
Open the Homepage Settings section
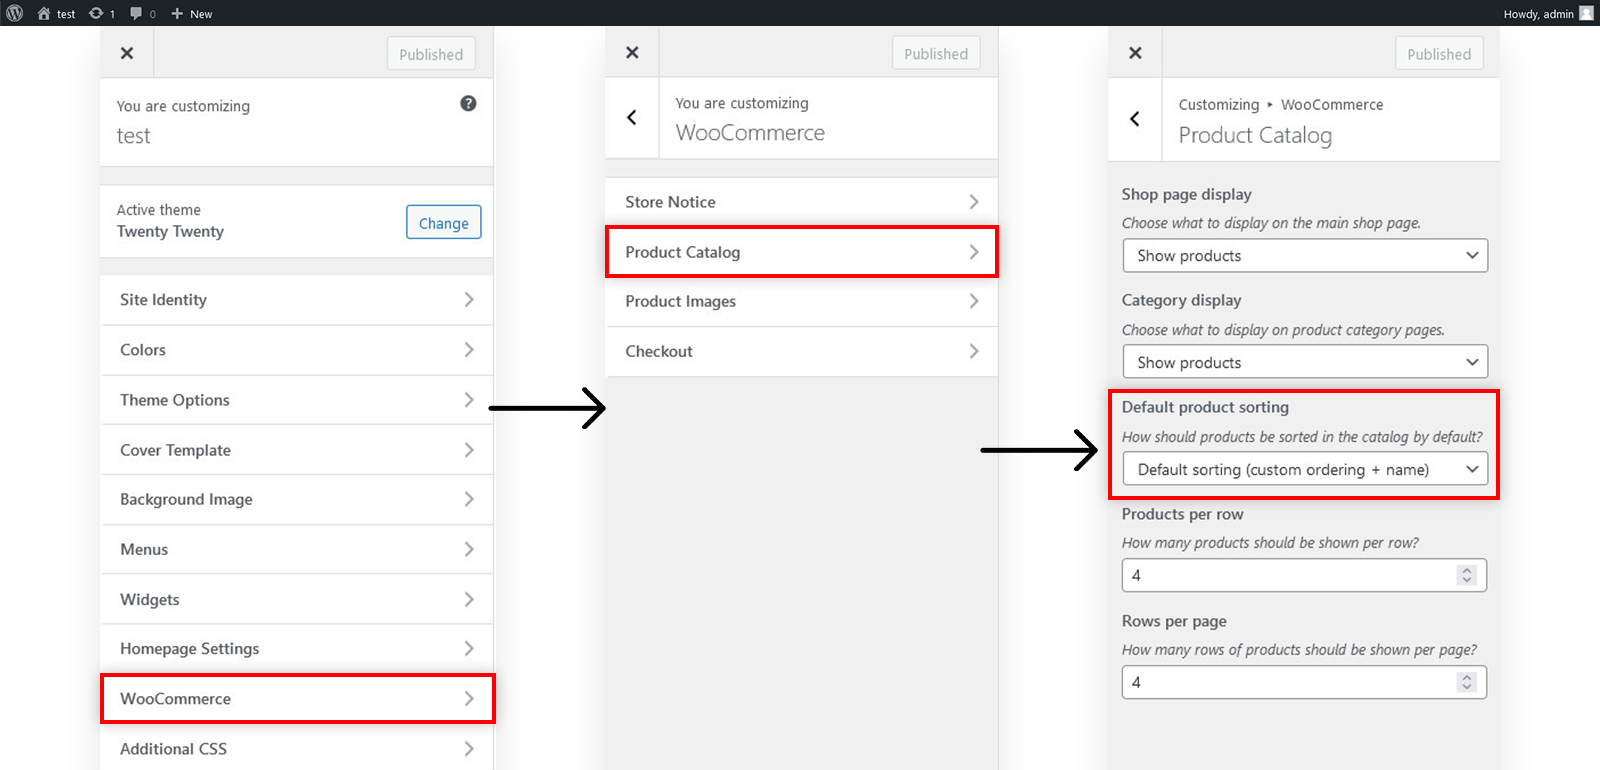pos(297,649)
